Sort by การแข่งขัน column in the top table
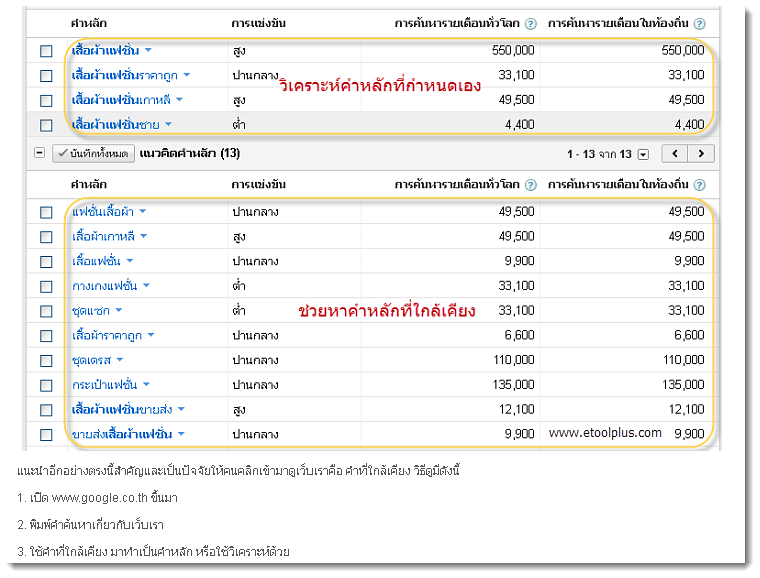The width and height of the screenshot is (760, 578). (258, 22)
